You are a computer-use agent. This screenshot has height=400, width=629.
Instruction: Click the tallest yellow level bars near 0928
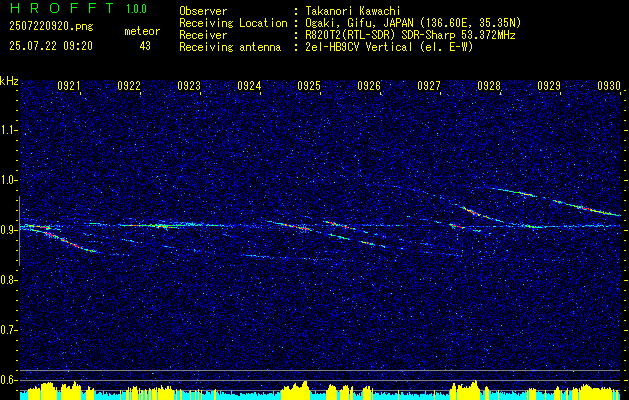coord(467,390)
